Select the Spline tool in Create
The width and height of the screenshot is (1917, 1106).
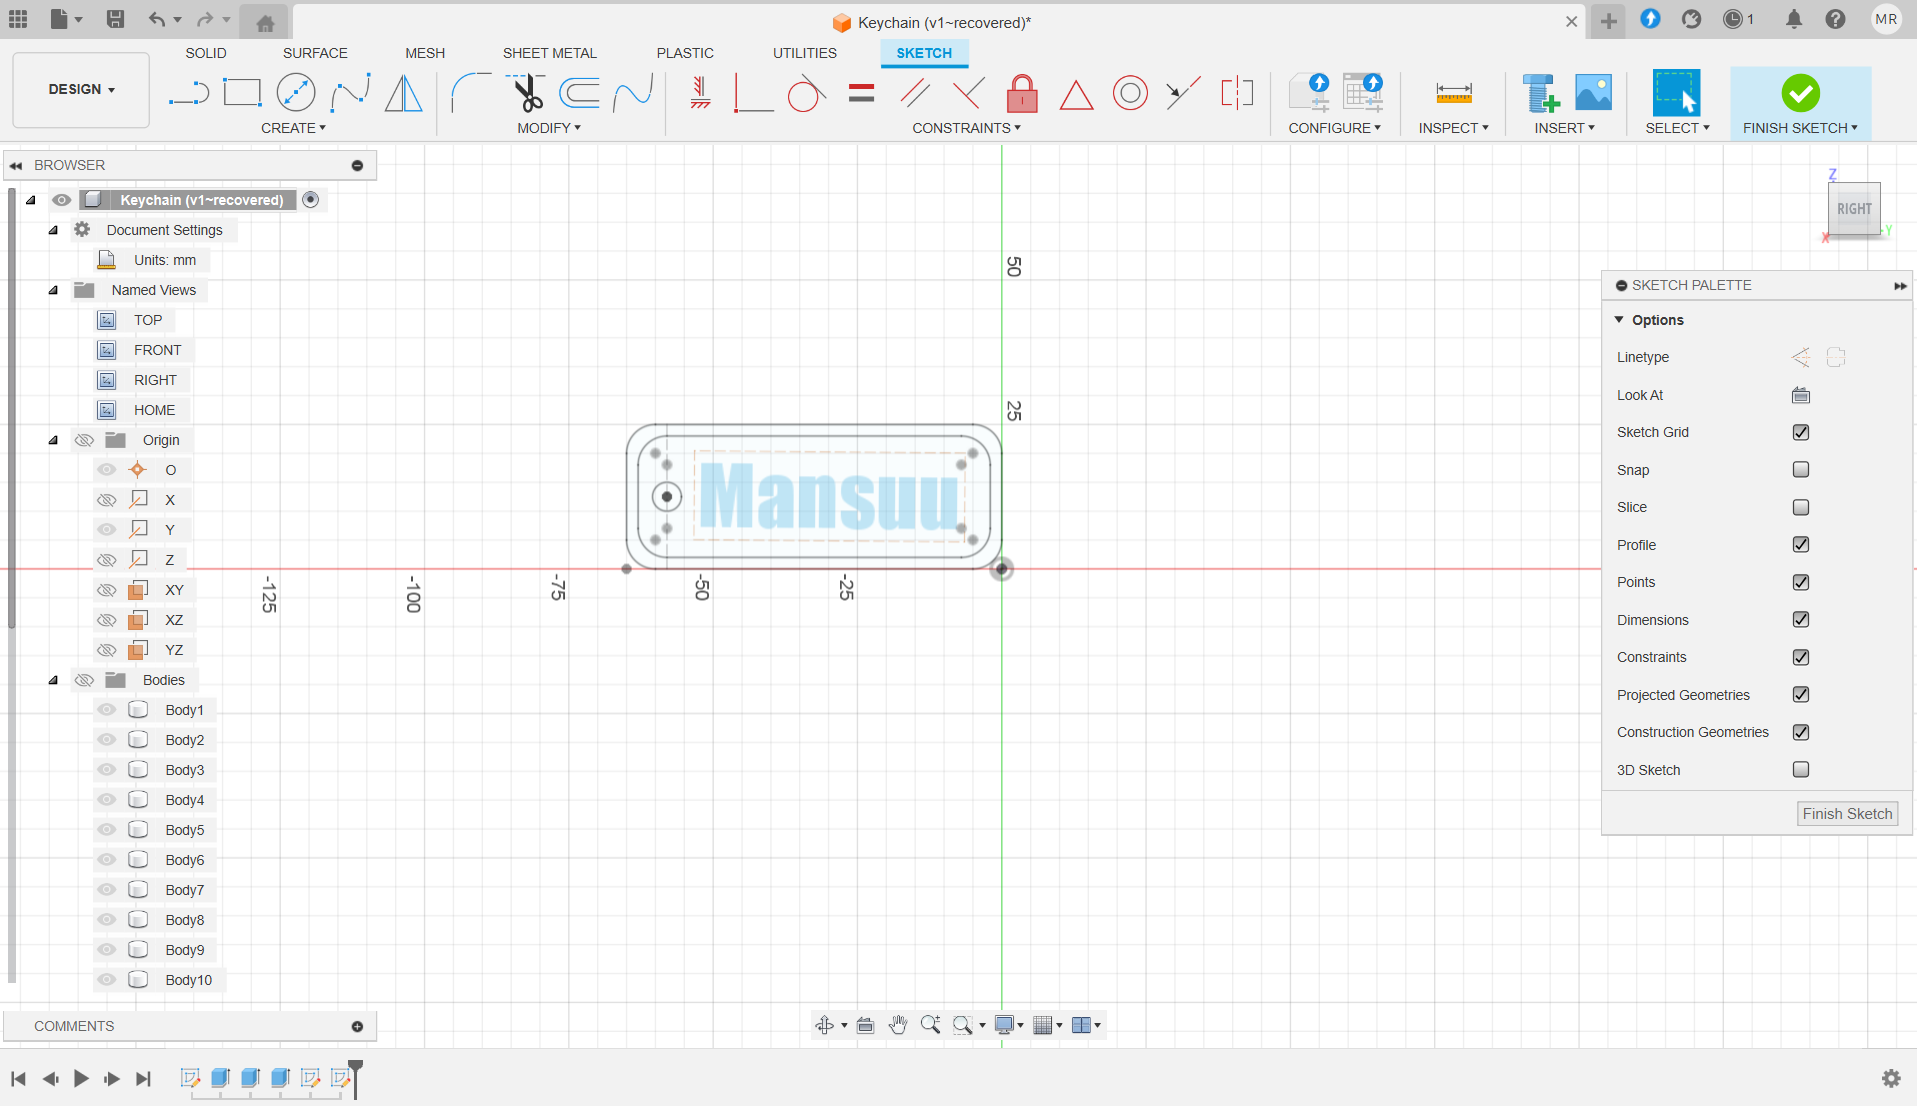(x=350, y=93)
